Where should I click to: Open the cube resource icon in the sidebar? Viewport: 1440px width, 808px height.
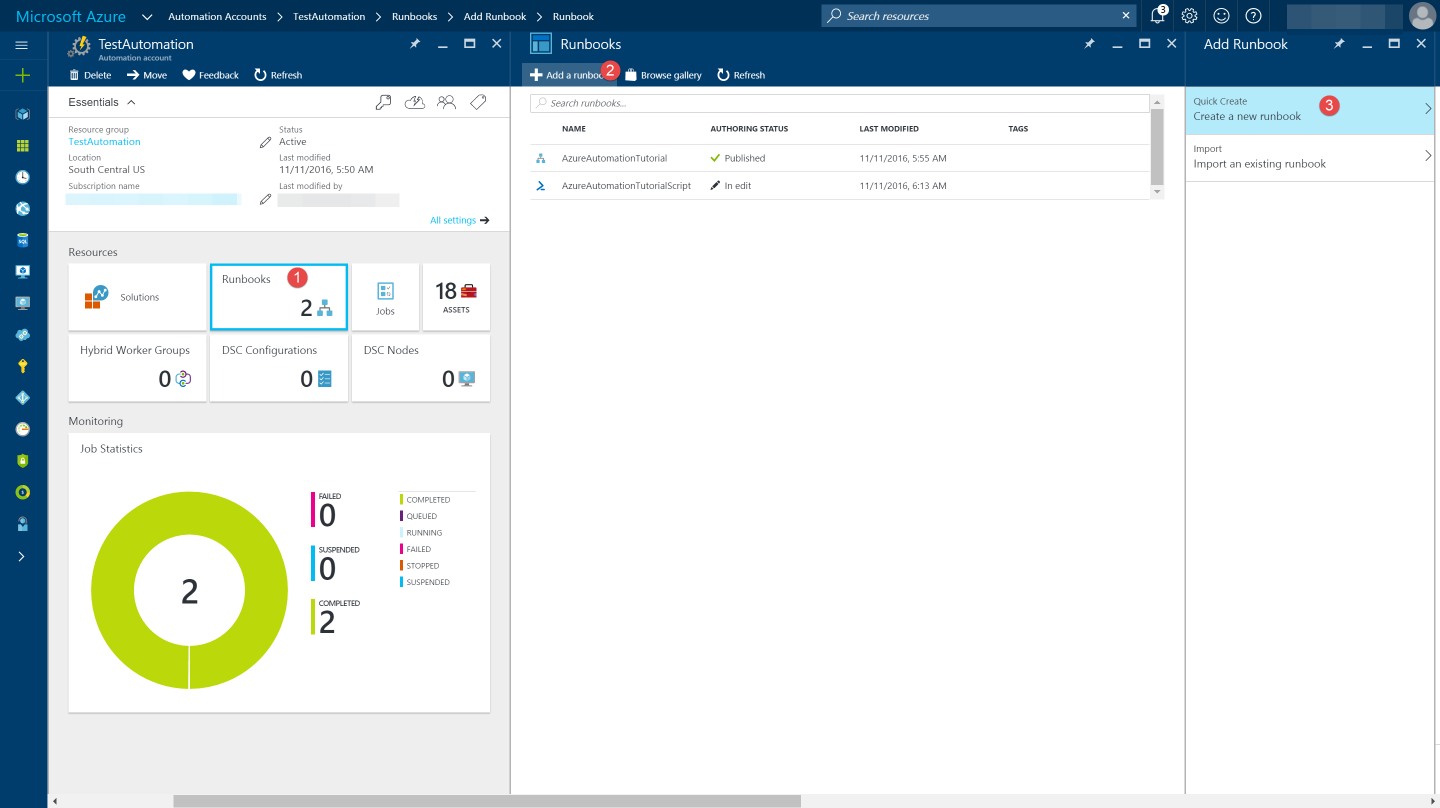point(22,114)
